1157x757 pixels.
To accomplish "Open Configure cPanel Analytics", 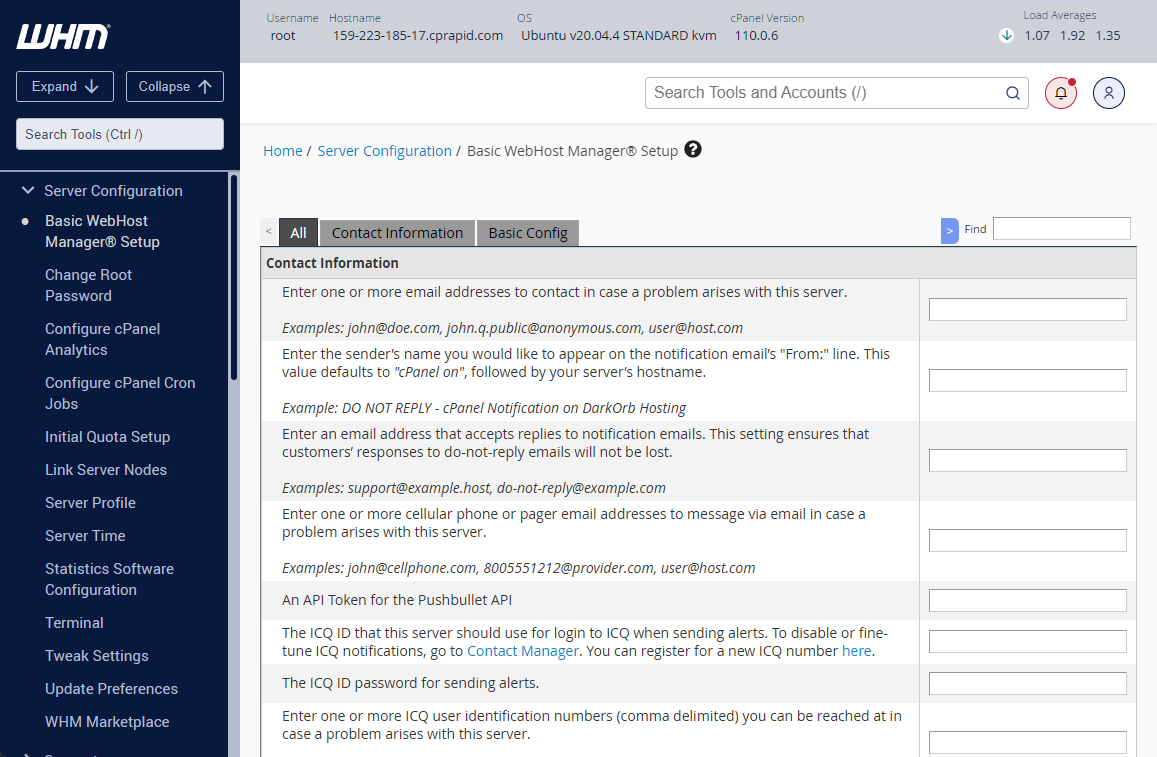I will tap(103, 339).
